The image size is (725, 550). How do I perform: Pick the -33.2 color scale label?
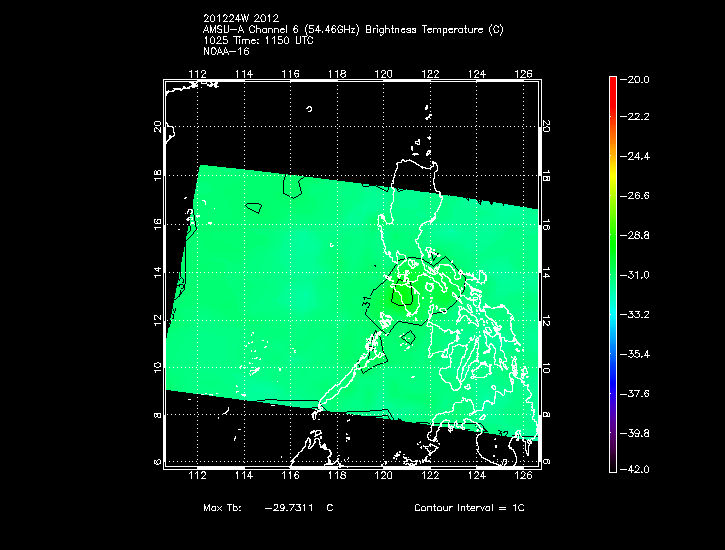634,315
